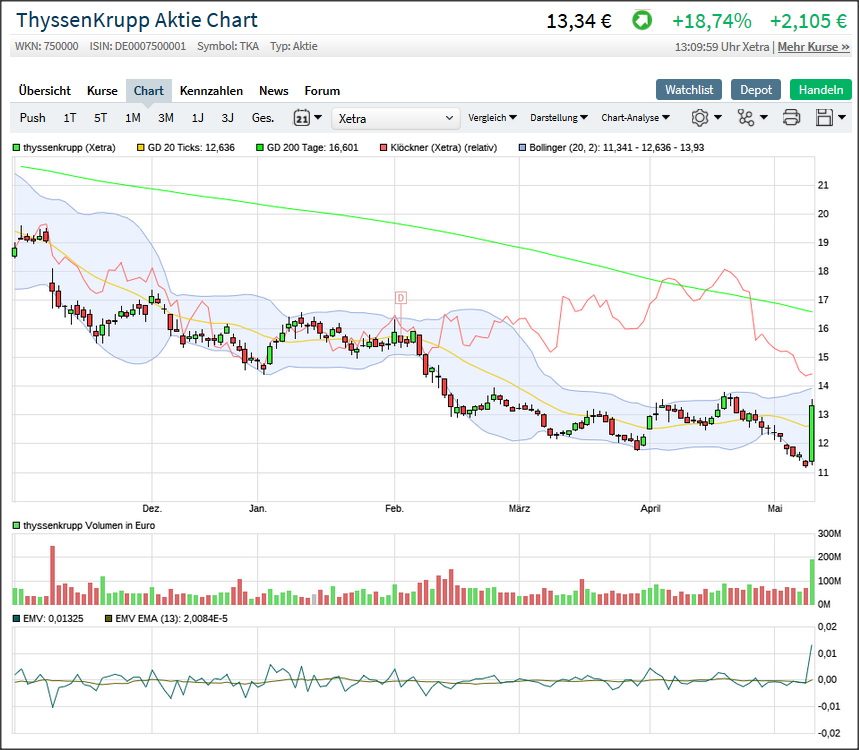Expand the Chart-Analyse dropdown
The image size is (859, 750).
(x=635, y=118)
